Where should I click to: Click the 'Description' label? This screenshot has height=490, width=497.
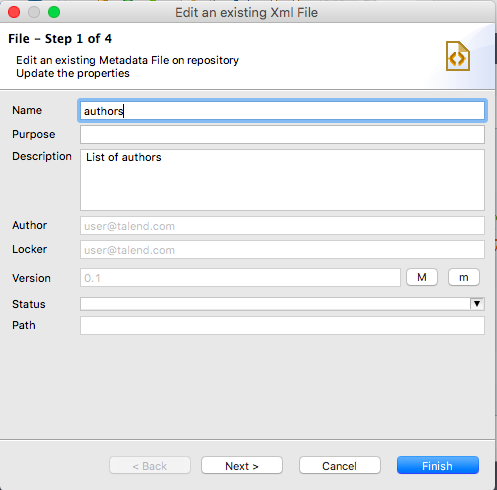pyautogui.click(x=42, y=156)
